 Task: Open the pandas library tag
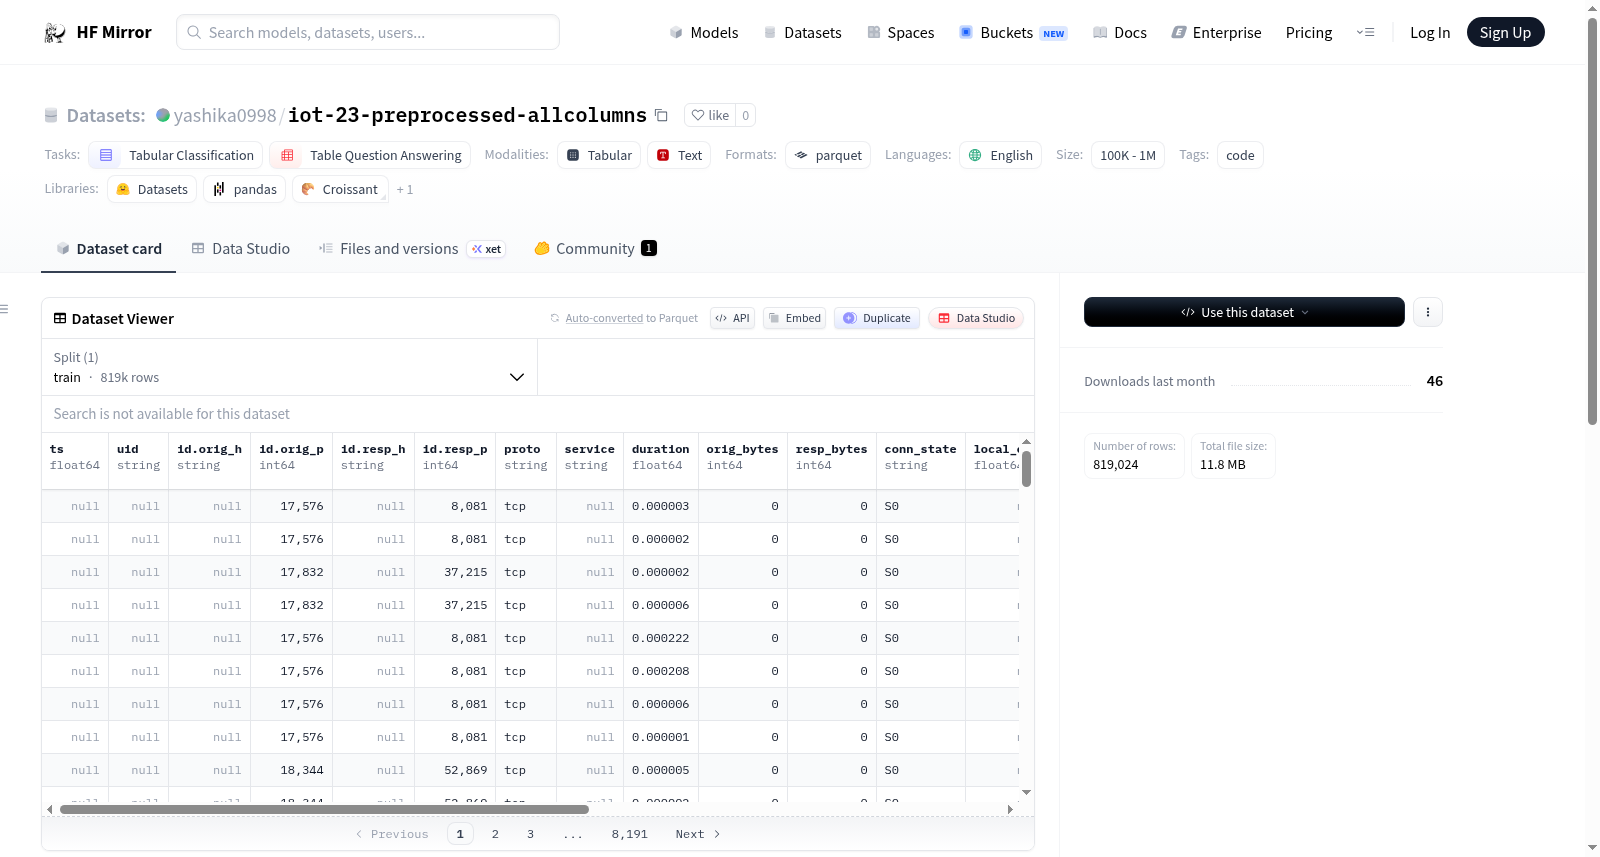coord(244,189)
